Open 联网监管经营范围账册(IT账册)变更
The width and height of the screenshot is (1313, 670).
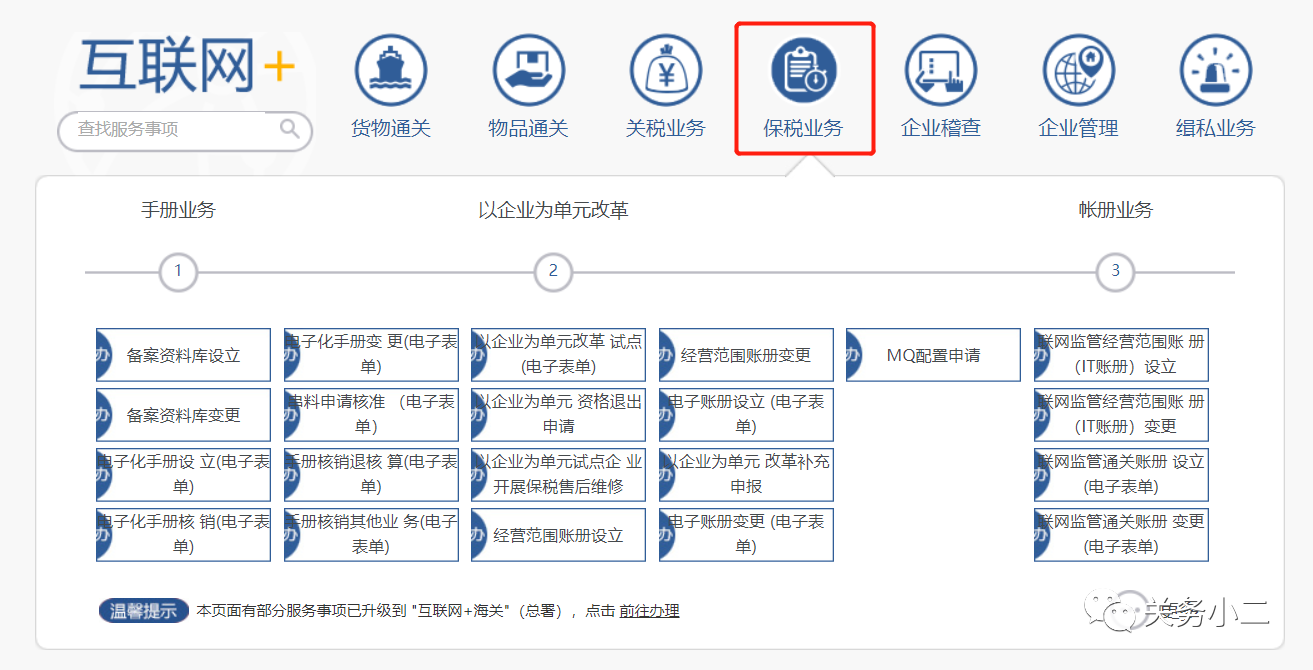pyautogui.click(x=1121, y=415)
